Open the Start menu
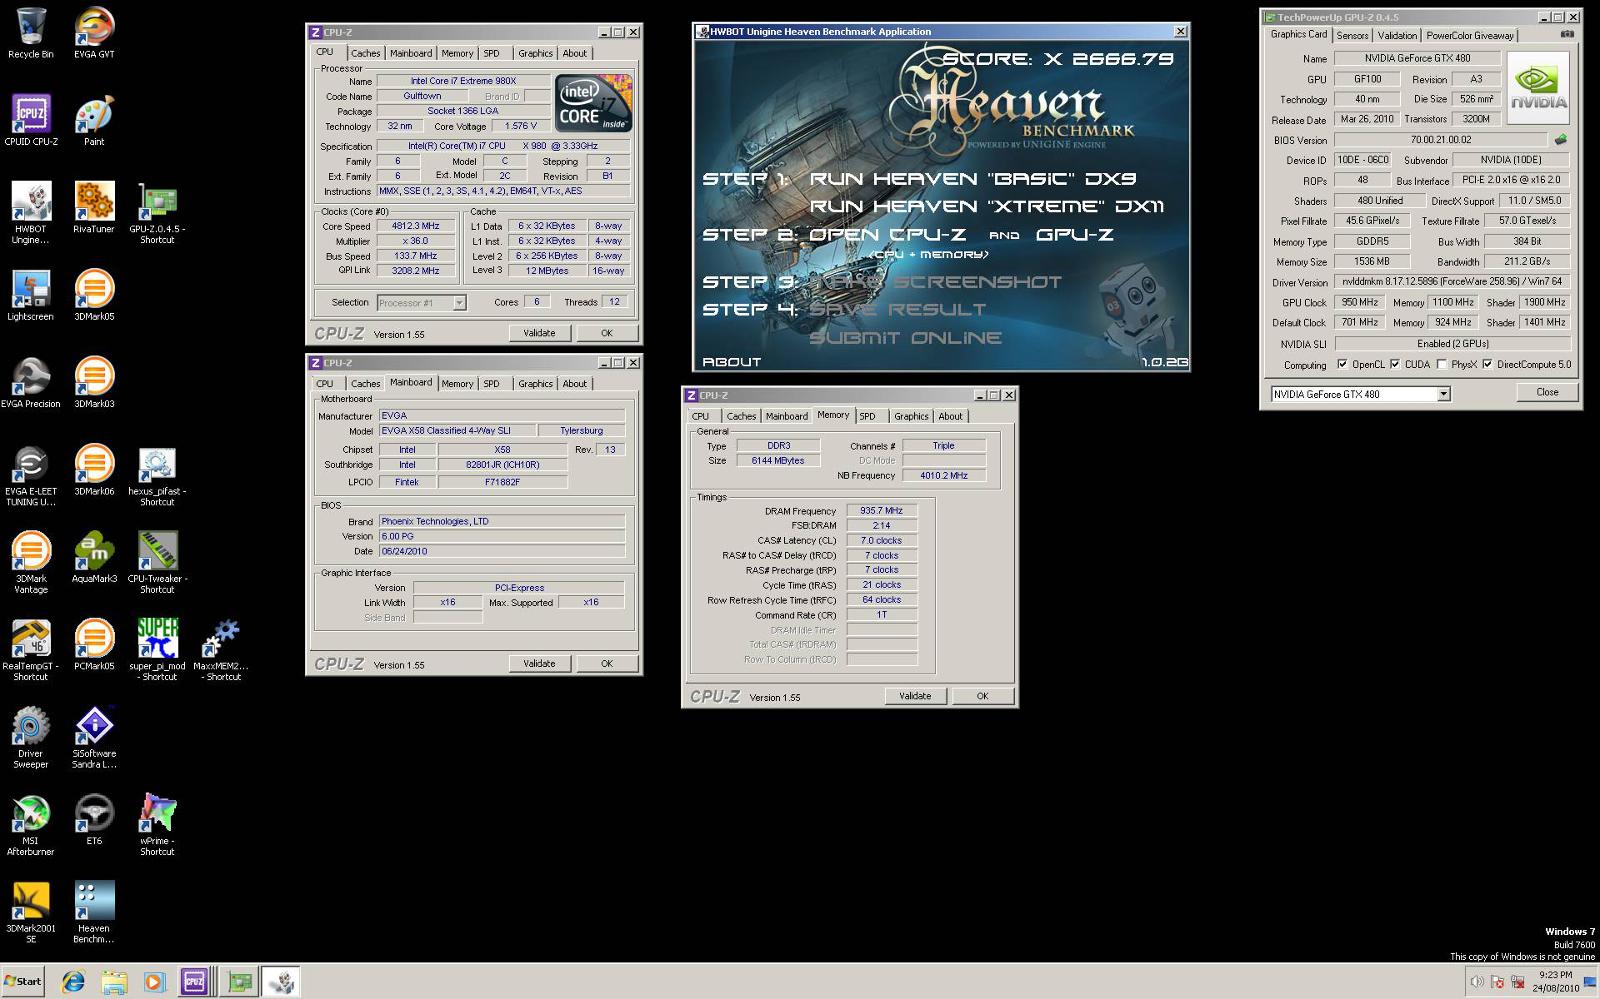Screen dimensions: 1600x999 (23, 981)
